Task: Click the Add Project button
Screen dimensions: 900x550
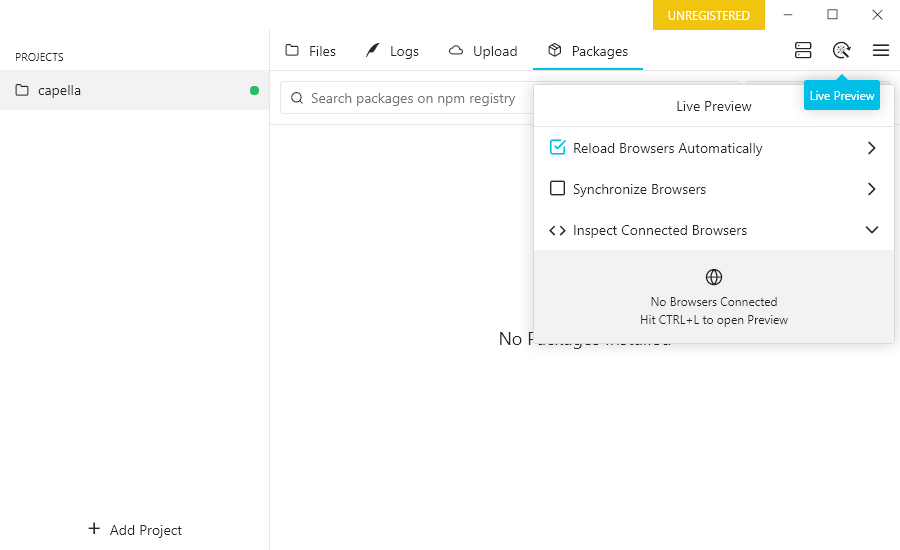Action: coord(135,530)
